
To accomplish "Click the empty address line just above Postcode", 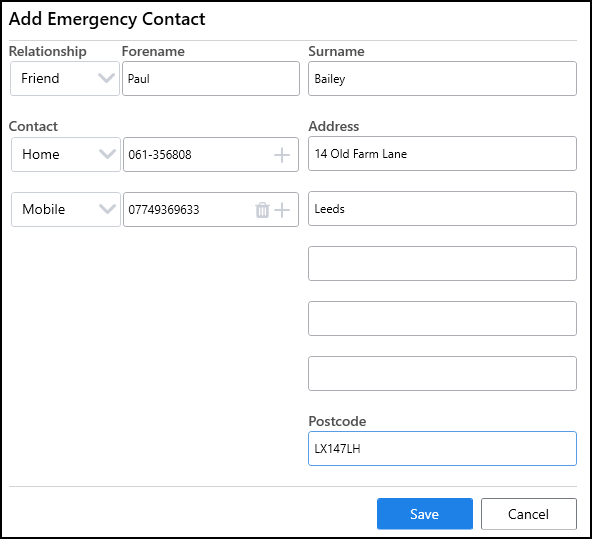I will click(442, 373).
